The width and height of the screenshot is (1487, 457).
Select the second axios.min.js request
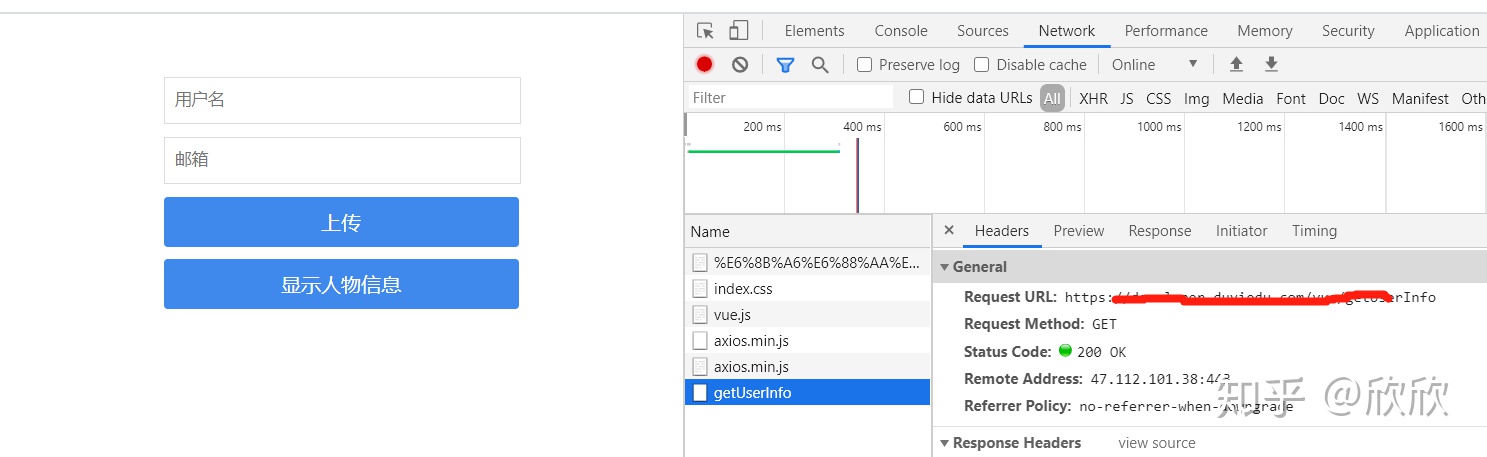807,366
